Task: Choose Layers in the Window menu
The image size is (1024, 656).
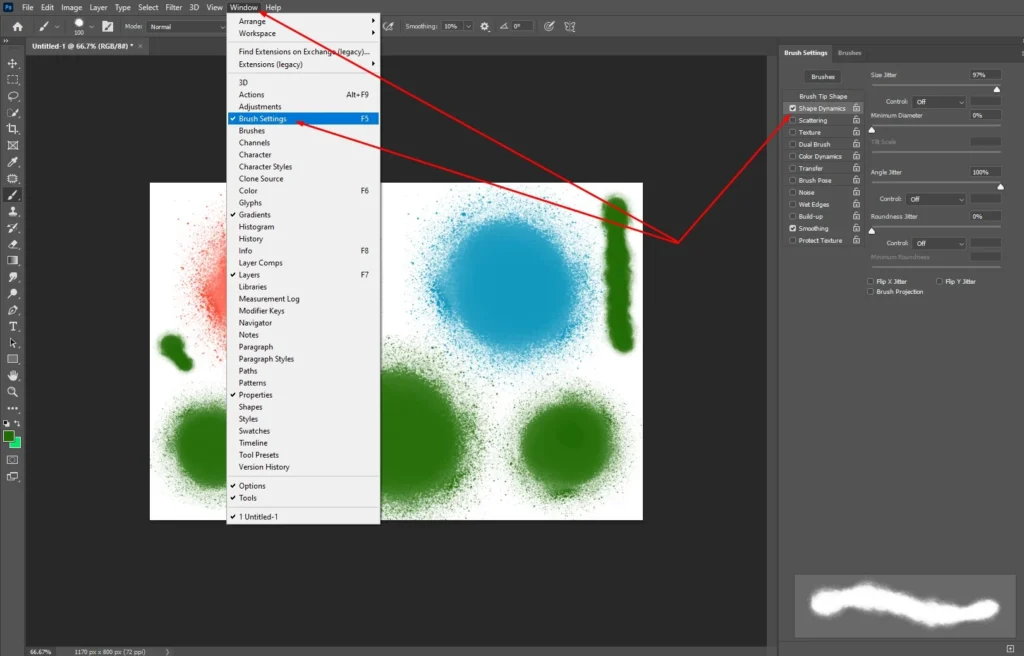Action: coord(303,274)
